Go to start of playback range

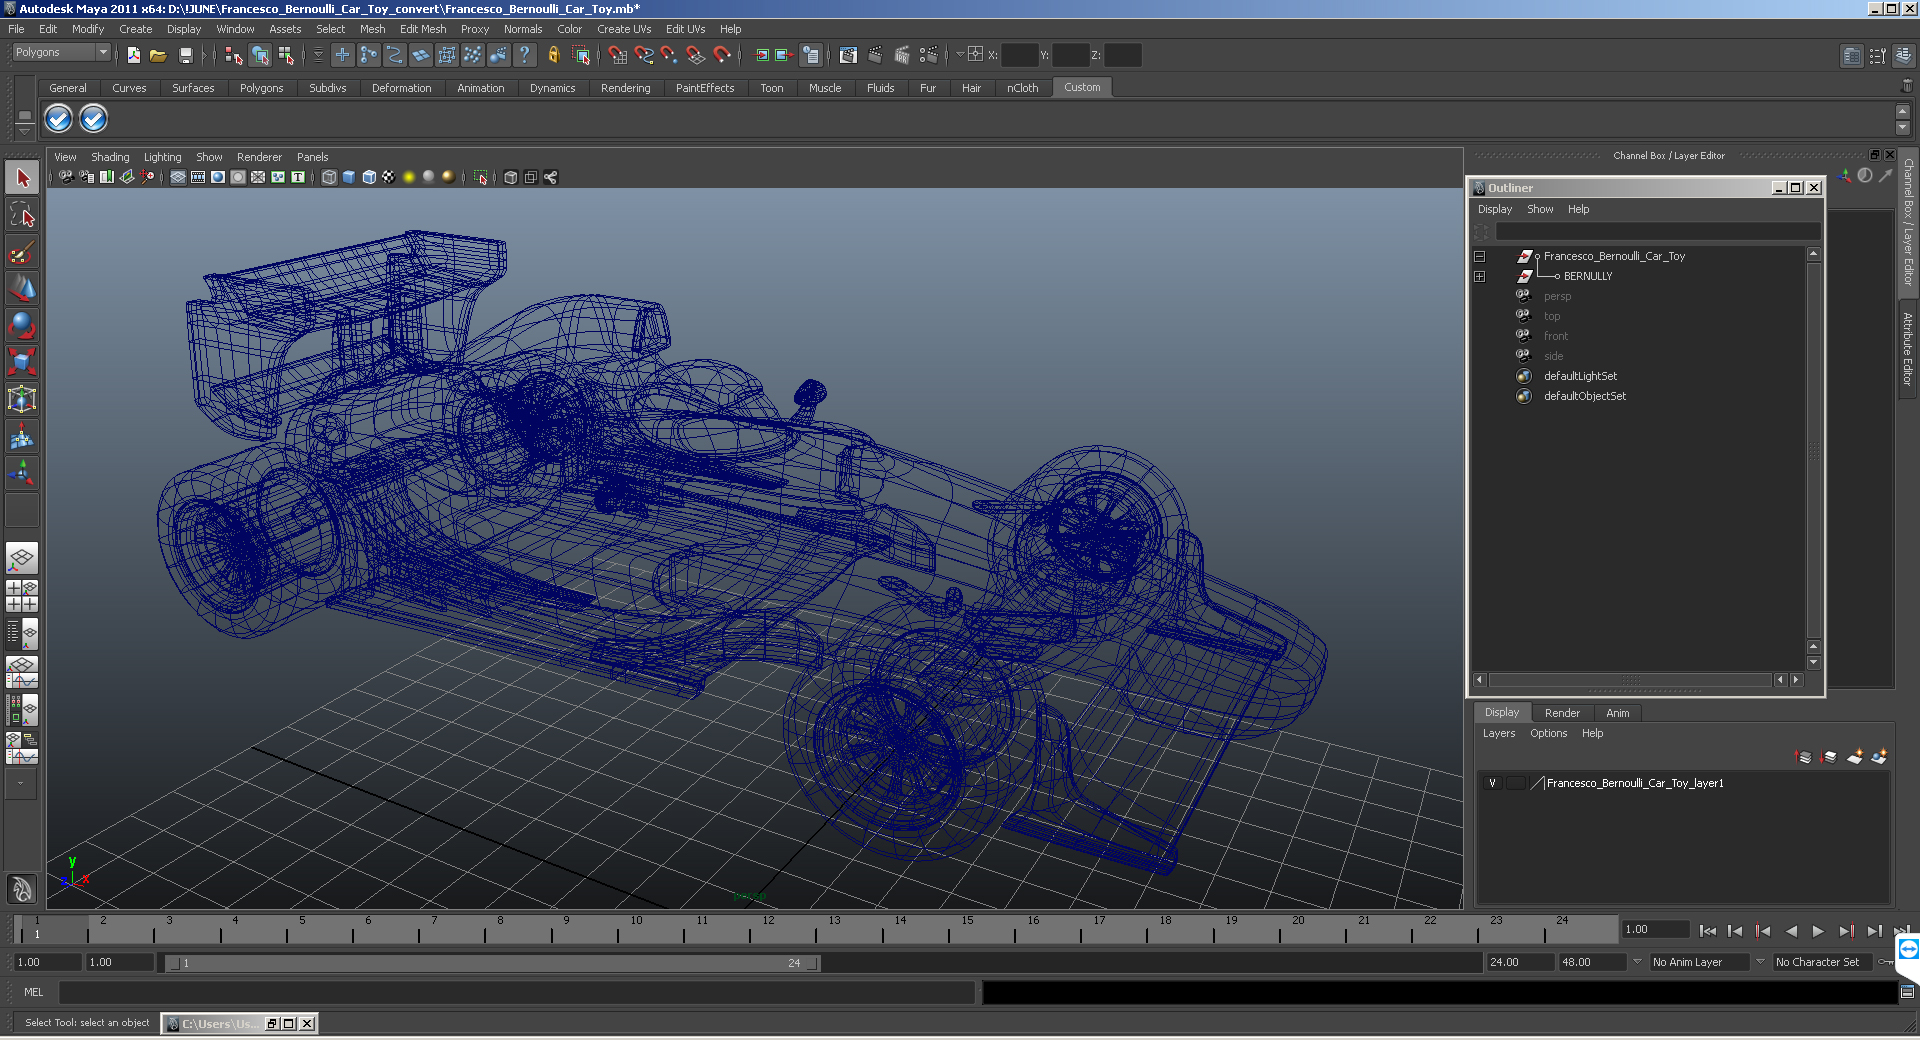(1708, 931)
